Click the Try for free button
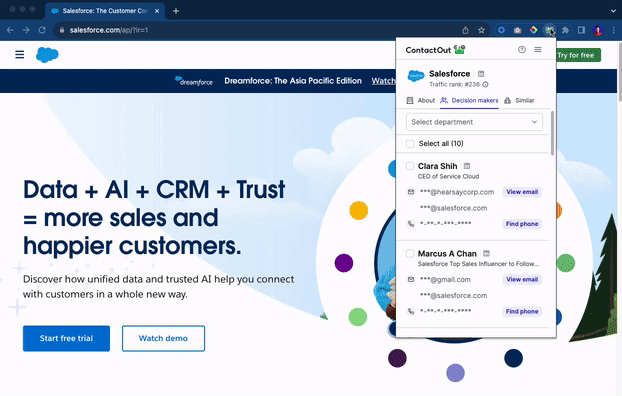 click(578, 55)
